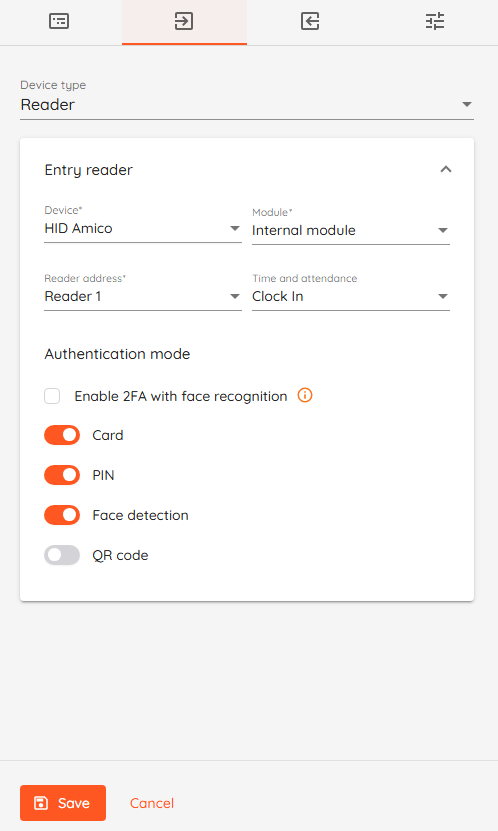Open the Device type dropdown arrow
This screenshot has height=831, width=498.
[467, 104]
